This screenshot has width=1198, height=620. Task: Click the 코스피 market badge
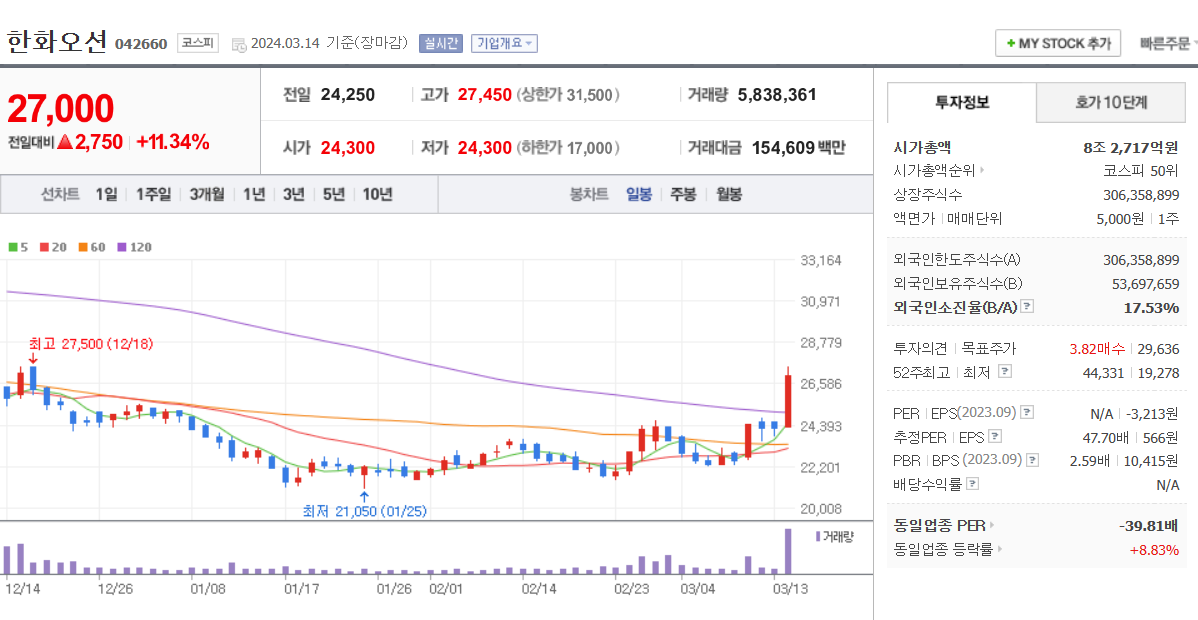pyautogui.click(x=198, y=44)
